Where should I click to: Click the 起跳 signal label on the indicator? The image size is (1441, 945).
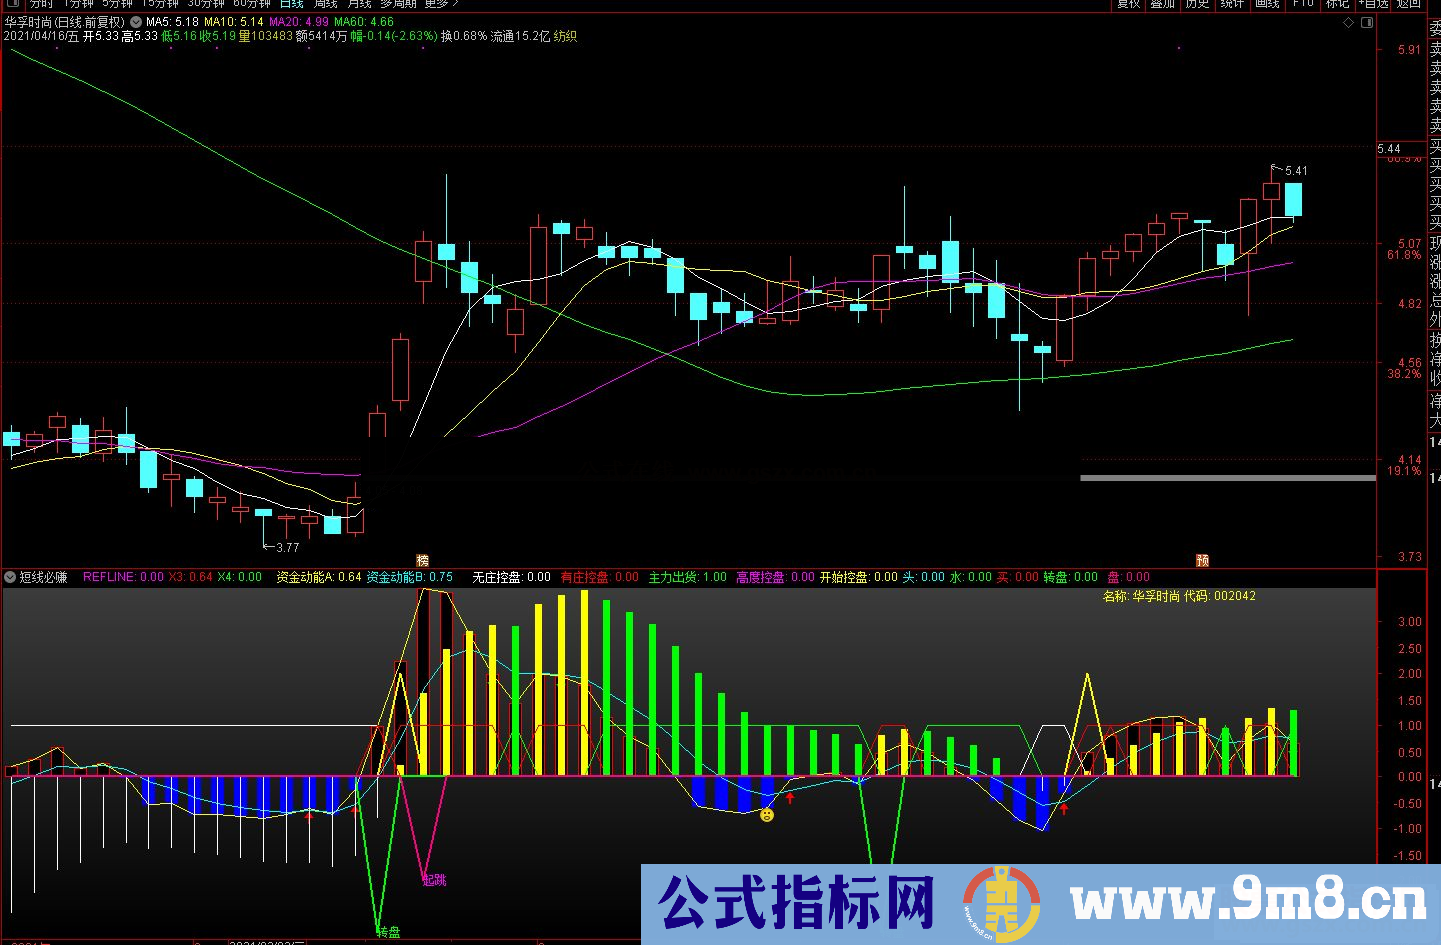[x=435, y=880]
